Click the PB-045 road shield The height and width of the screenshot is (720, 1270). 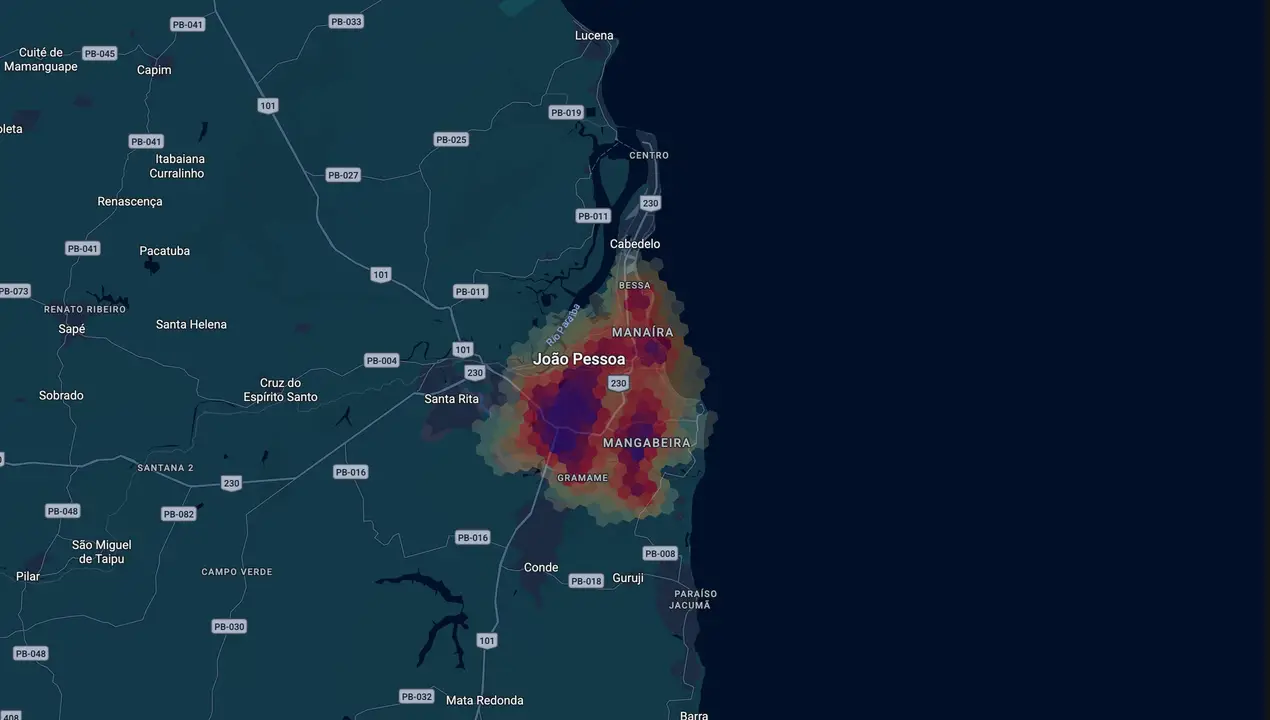100,54
